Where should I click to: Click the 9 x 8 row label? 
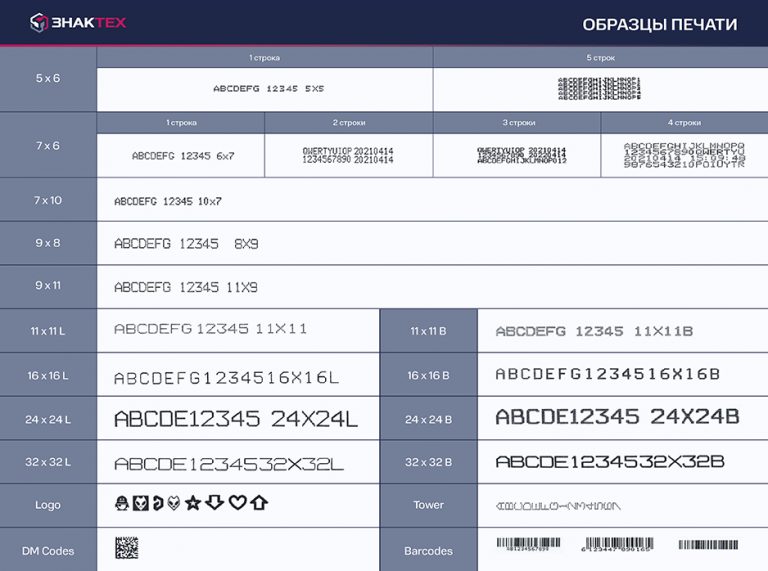tap(48, 243)
